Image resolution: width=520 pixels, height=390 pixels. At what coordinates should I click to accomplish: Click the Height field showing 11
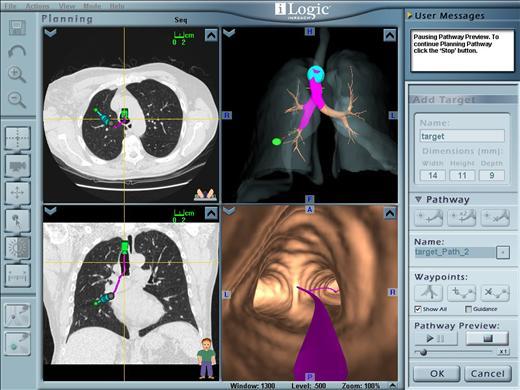[x=462, y=175]
